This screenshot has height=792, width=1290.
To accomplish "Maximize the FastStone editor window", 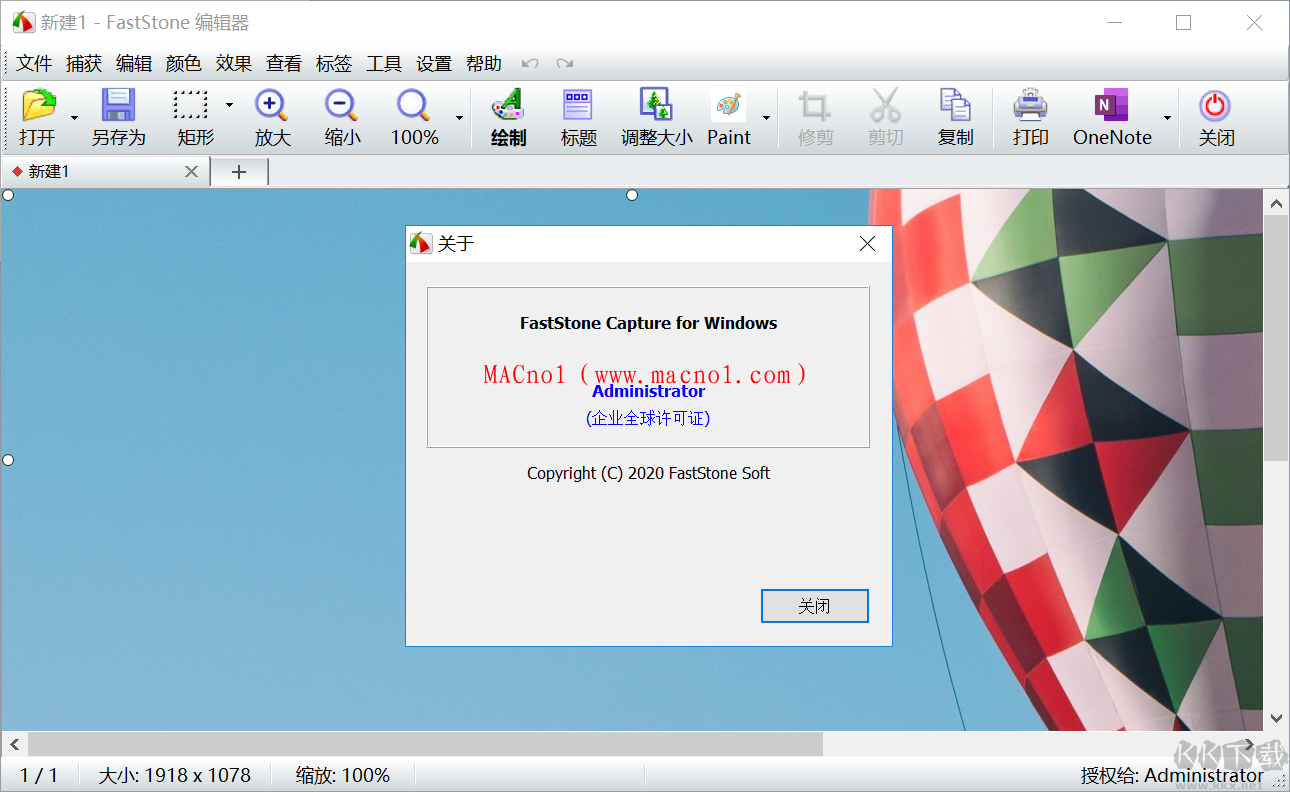I will click(1184, 22).
